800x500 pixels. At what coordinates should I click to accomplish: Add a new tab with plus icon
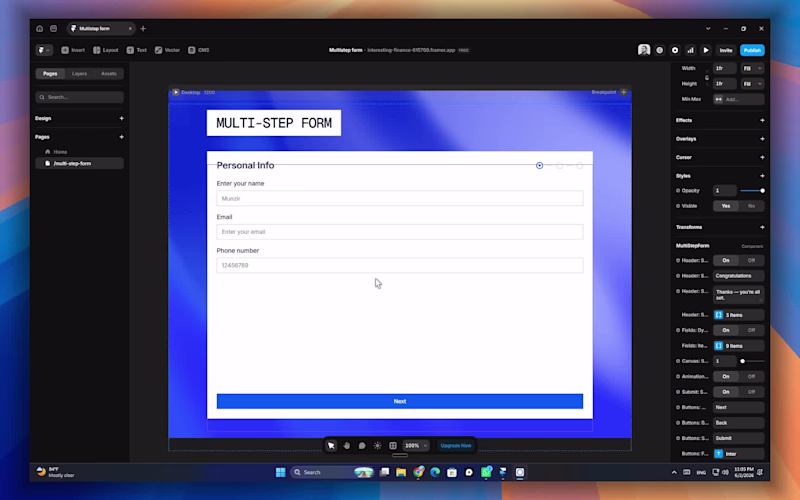click(x=143, y=29)
